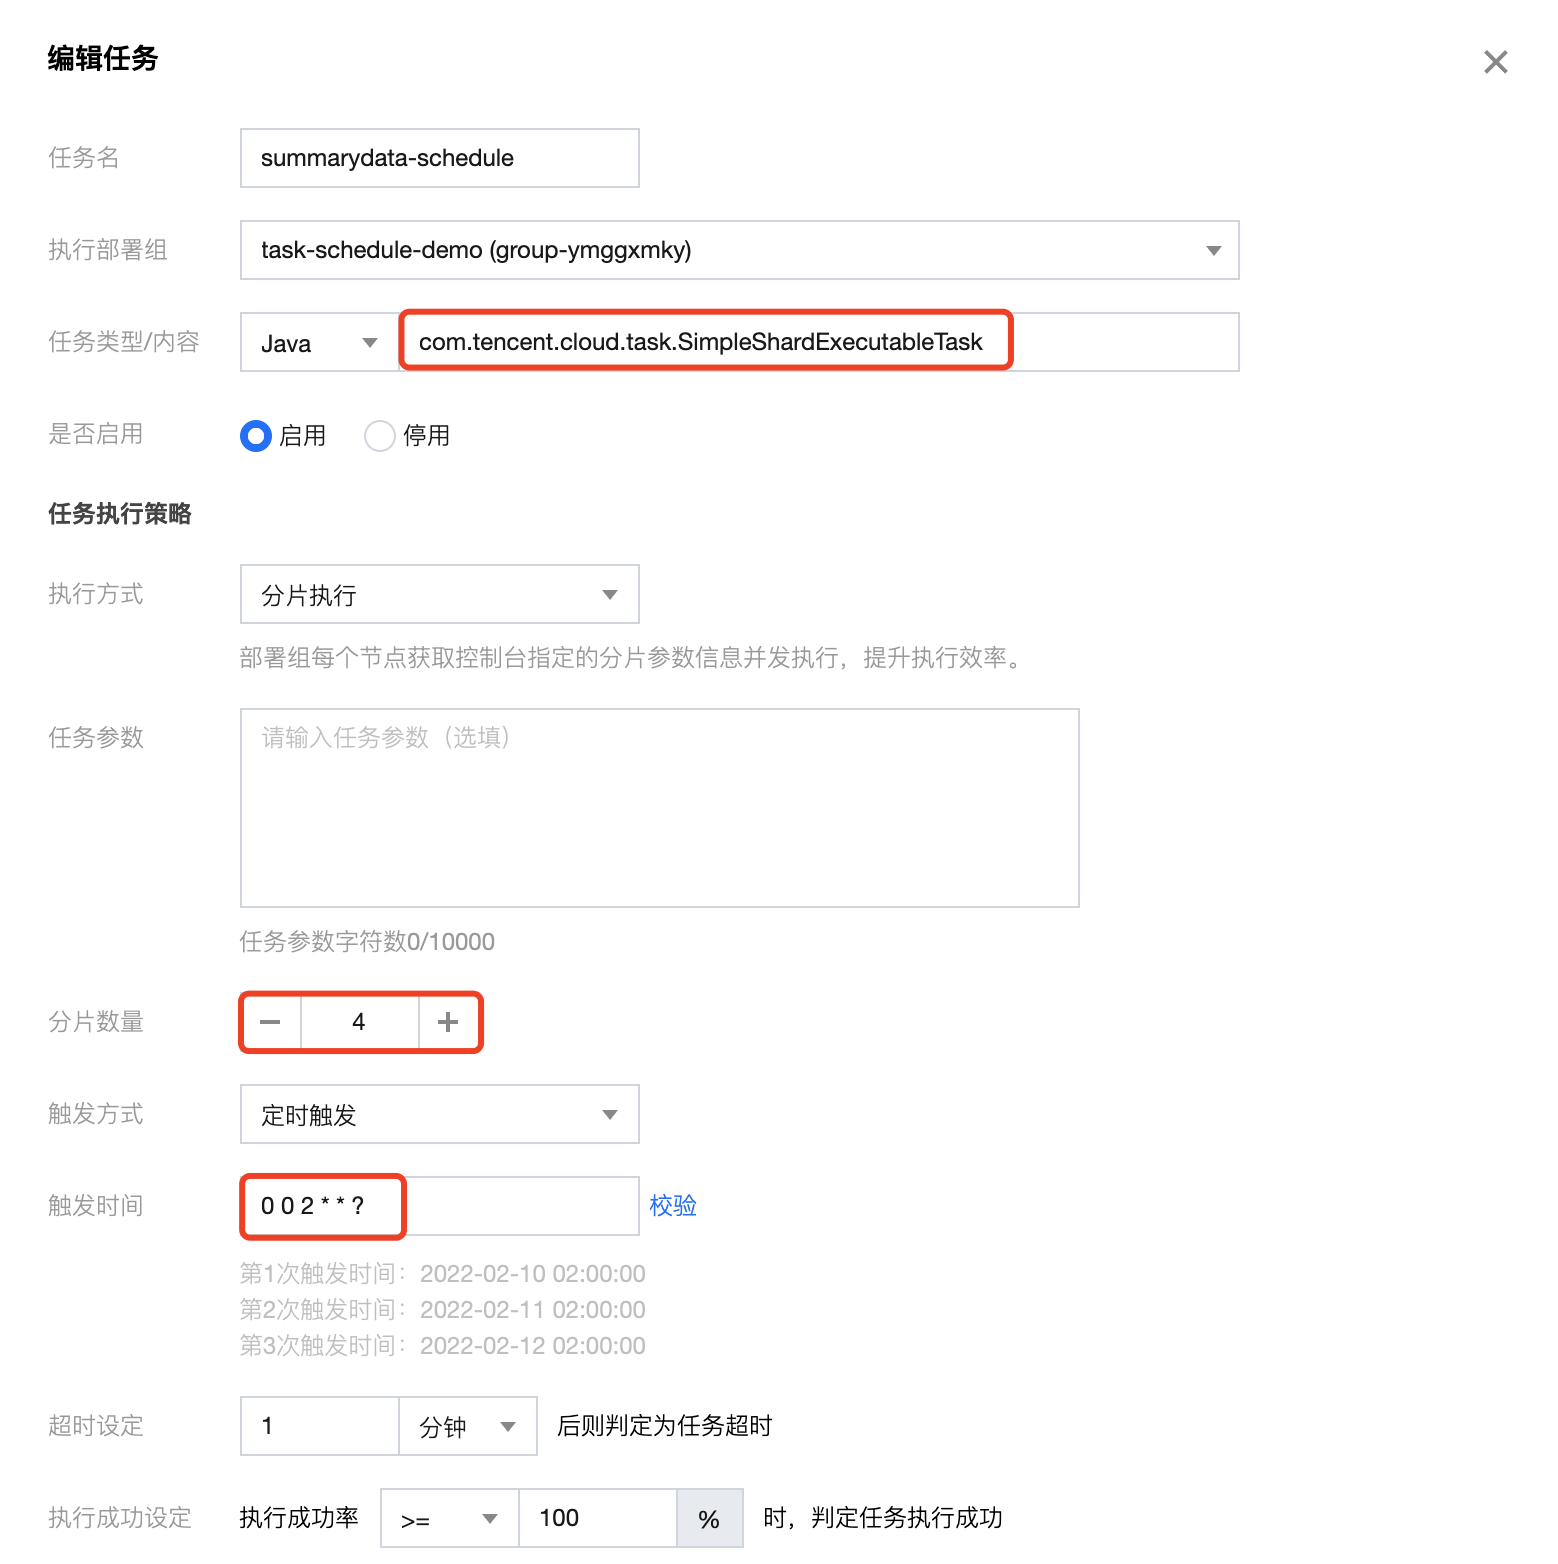1558x1564 pixels.
Task: Click the 任务参数 text area
Action: point(659,808)
